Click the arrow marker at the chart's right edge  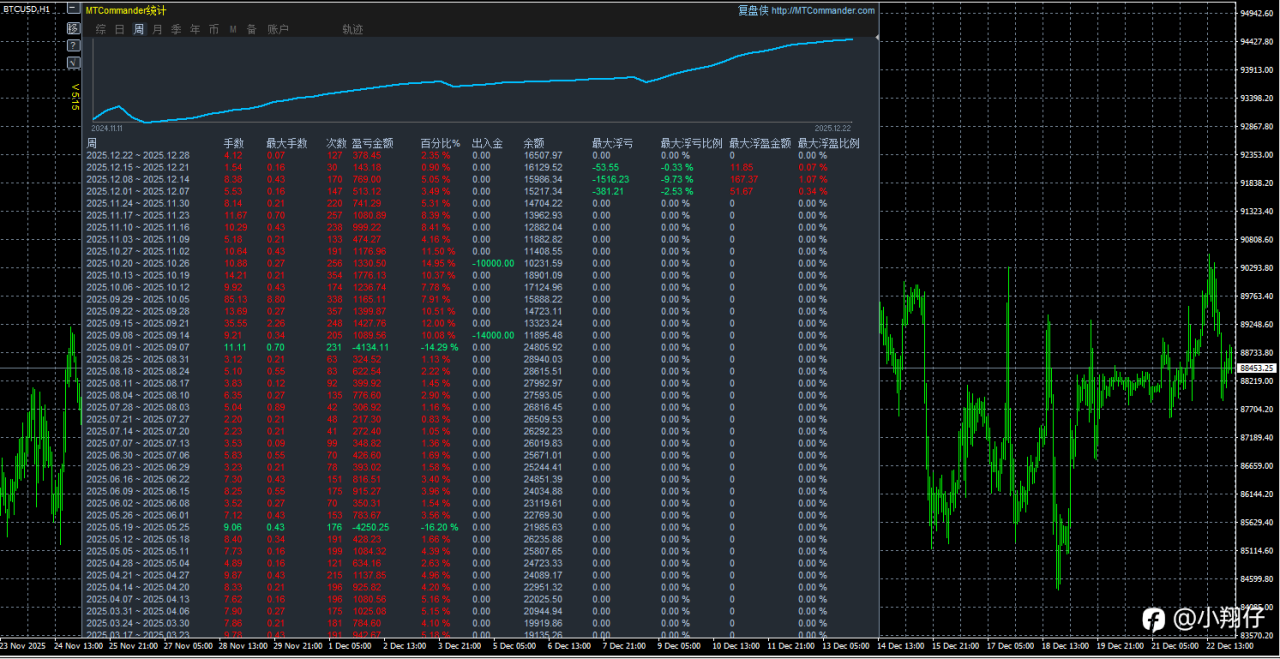tap(877, 38)
